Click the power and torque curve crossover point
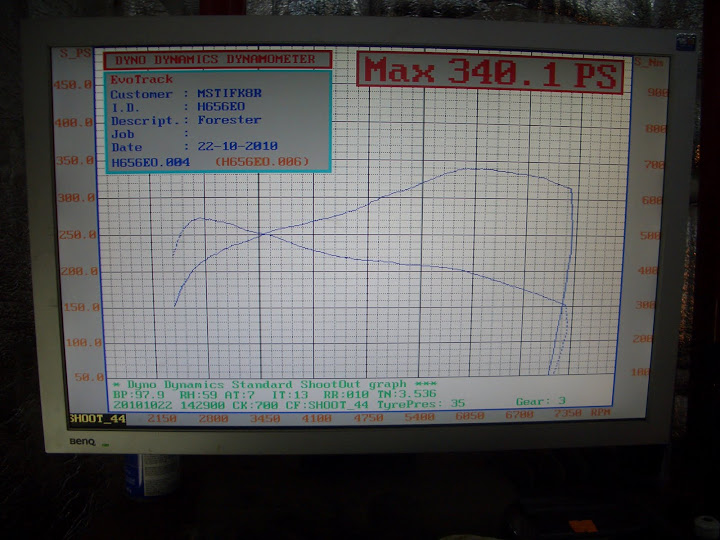 tap(263, 235)
